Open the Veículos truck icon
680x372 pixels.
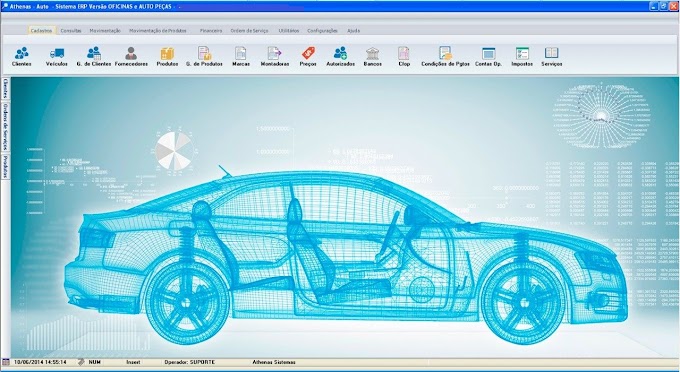point(57,56)
